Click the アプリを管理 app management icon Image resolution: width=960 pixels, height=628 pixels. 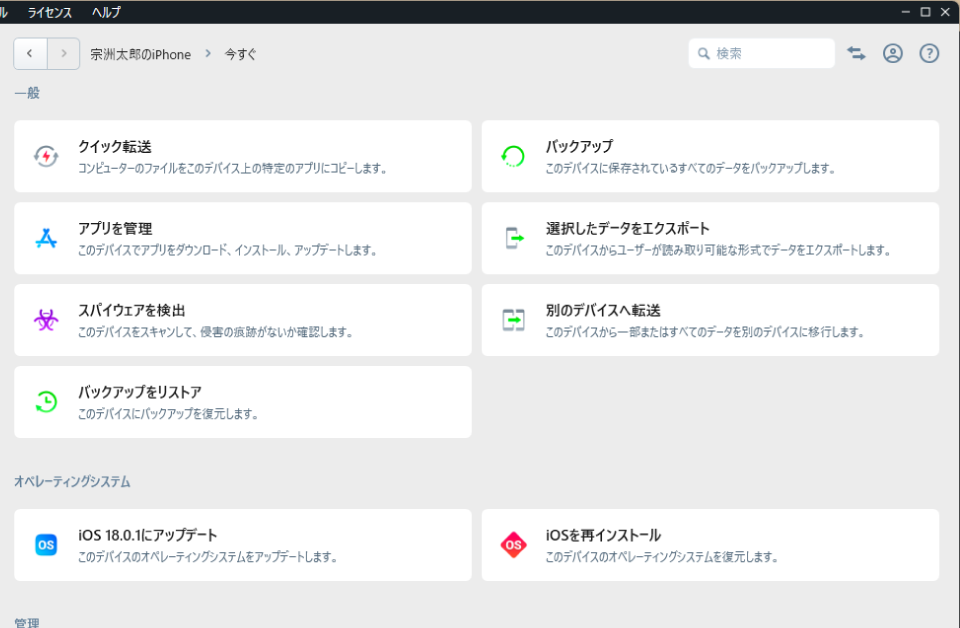tap(45, 238)
